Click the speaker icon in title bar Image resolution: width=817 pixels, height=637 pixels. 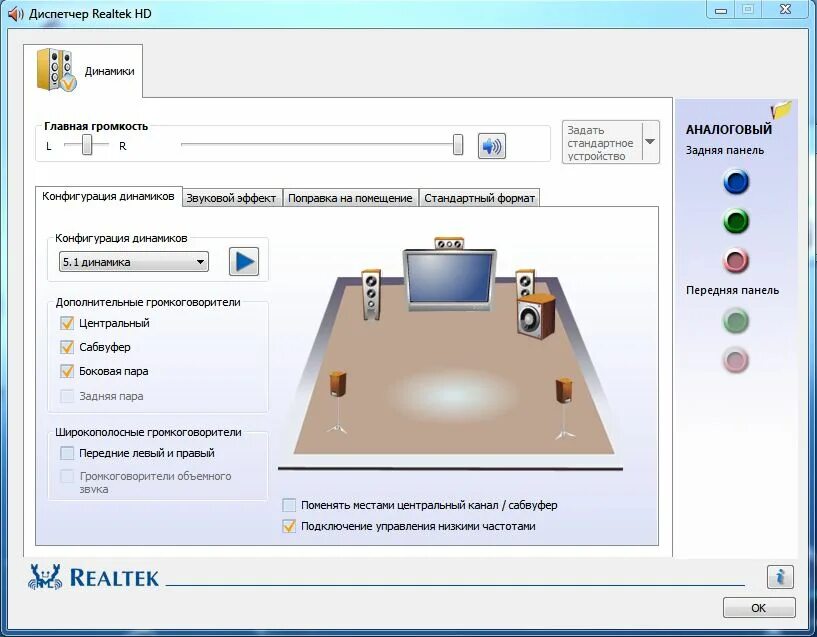[x=16, y=14]
